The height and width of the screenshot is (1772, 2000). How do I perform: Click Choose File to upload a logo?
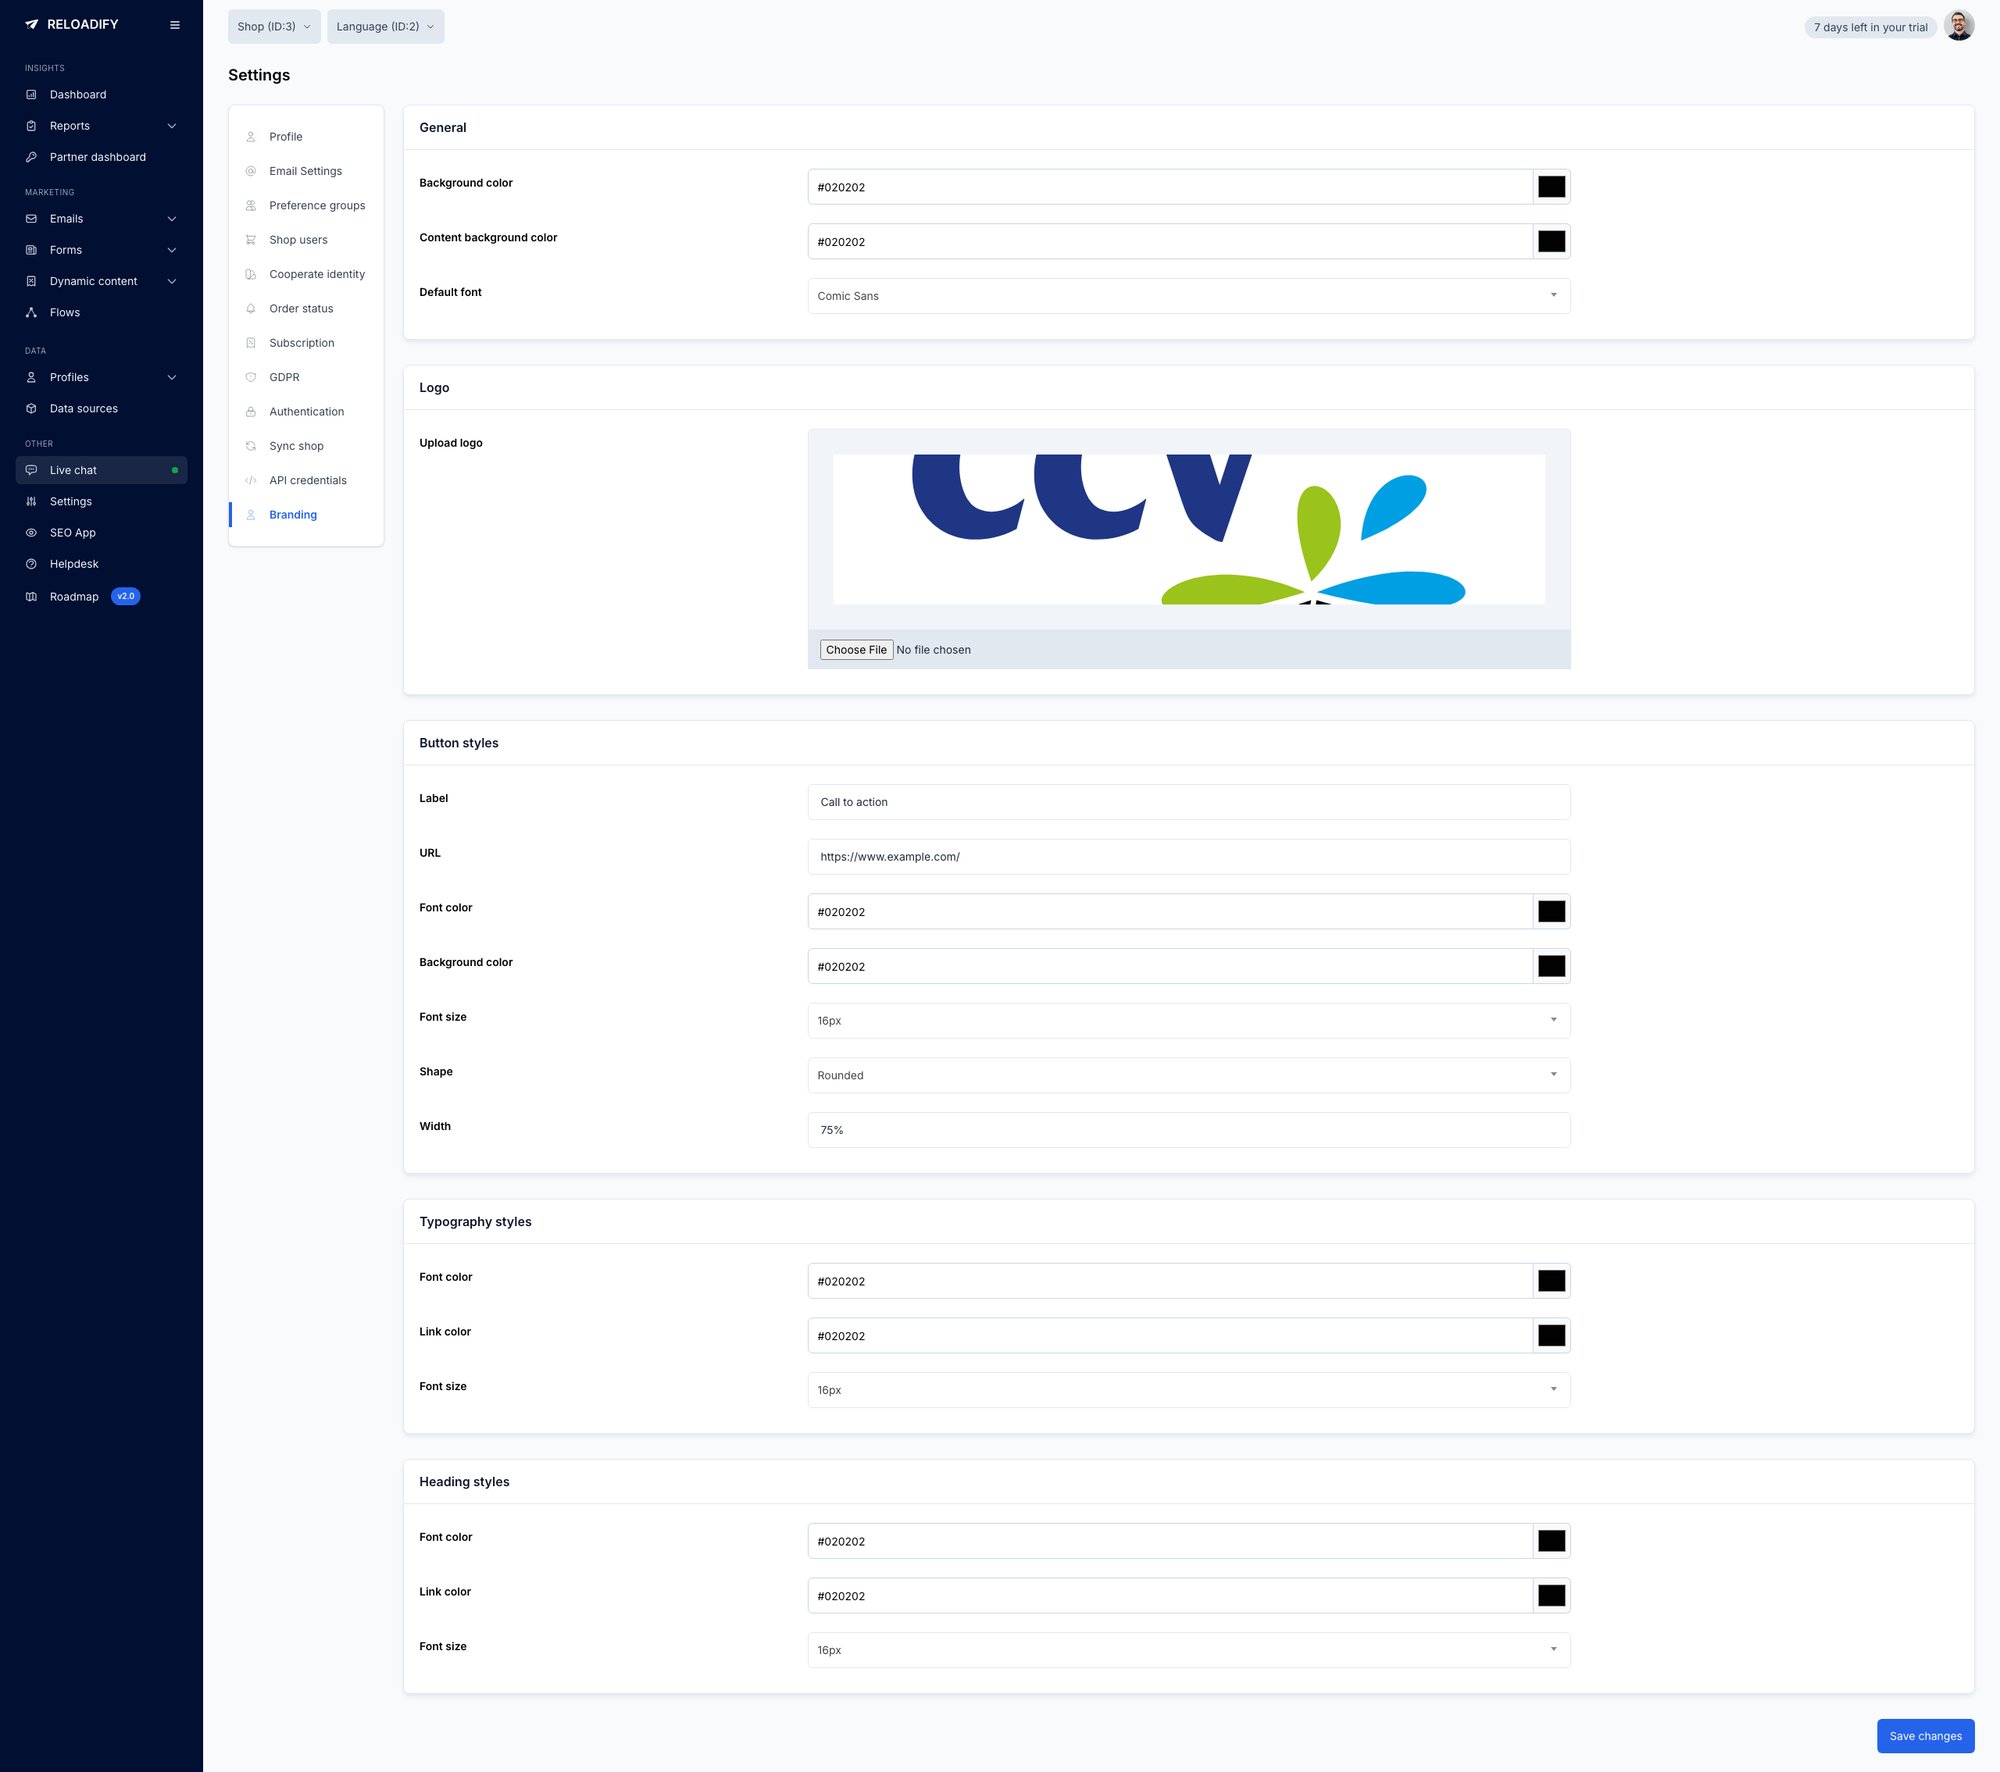[856, 649]
